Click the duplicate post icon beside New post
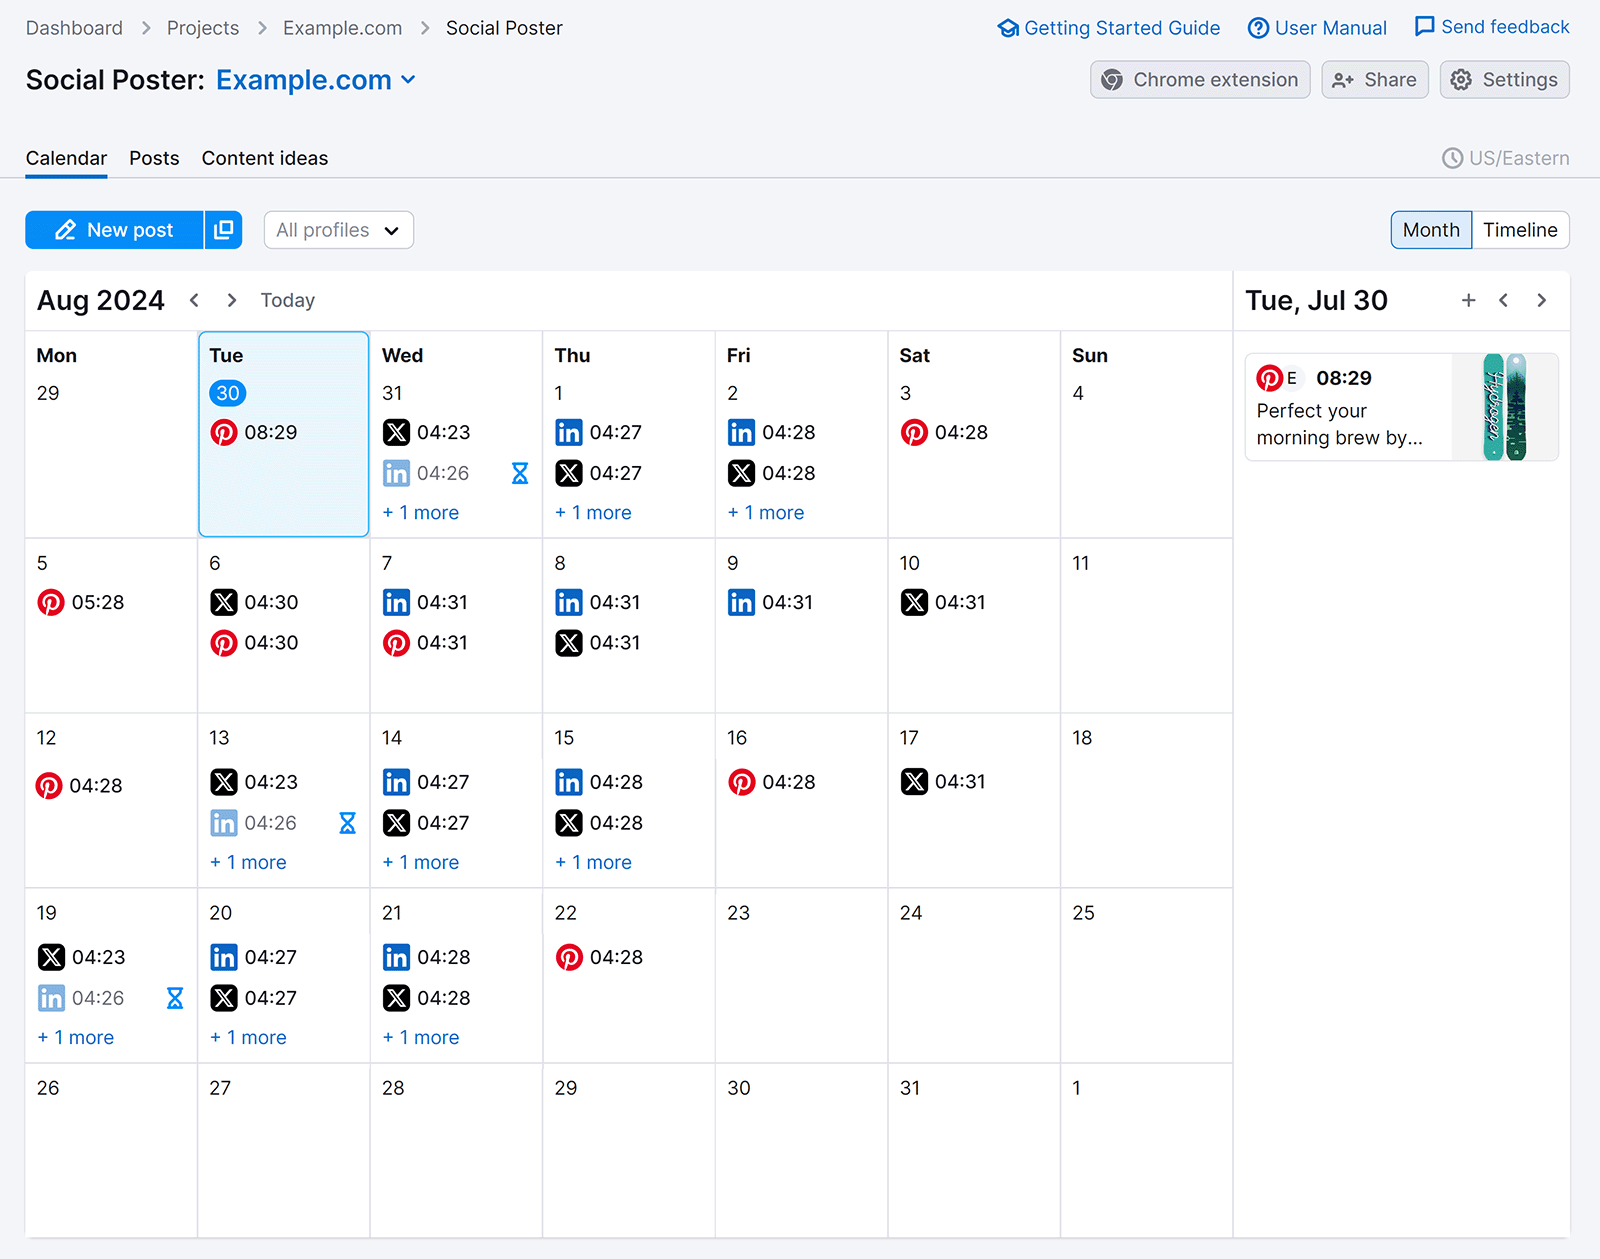This screenshot has height=1259, width=1600. [223, 230]
